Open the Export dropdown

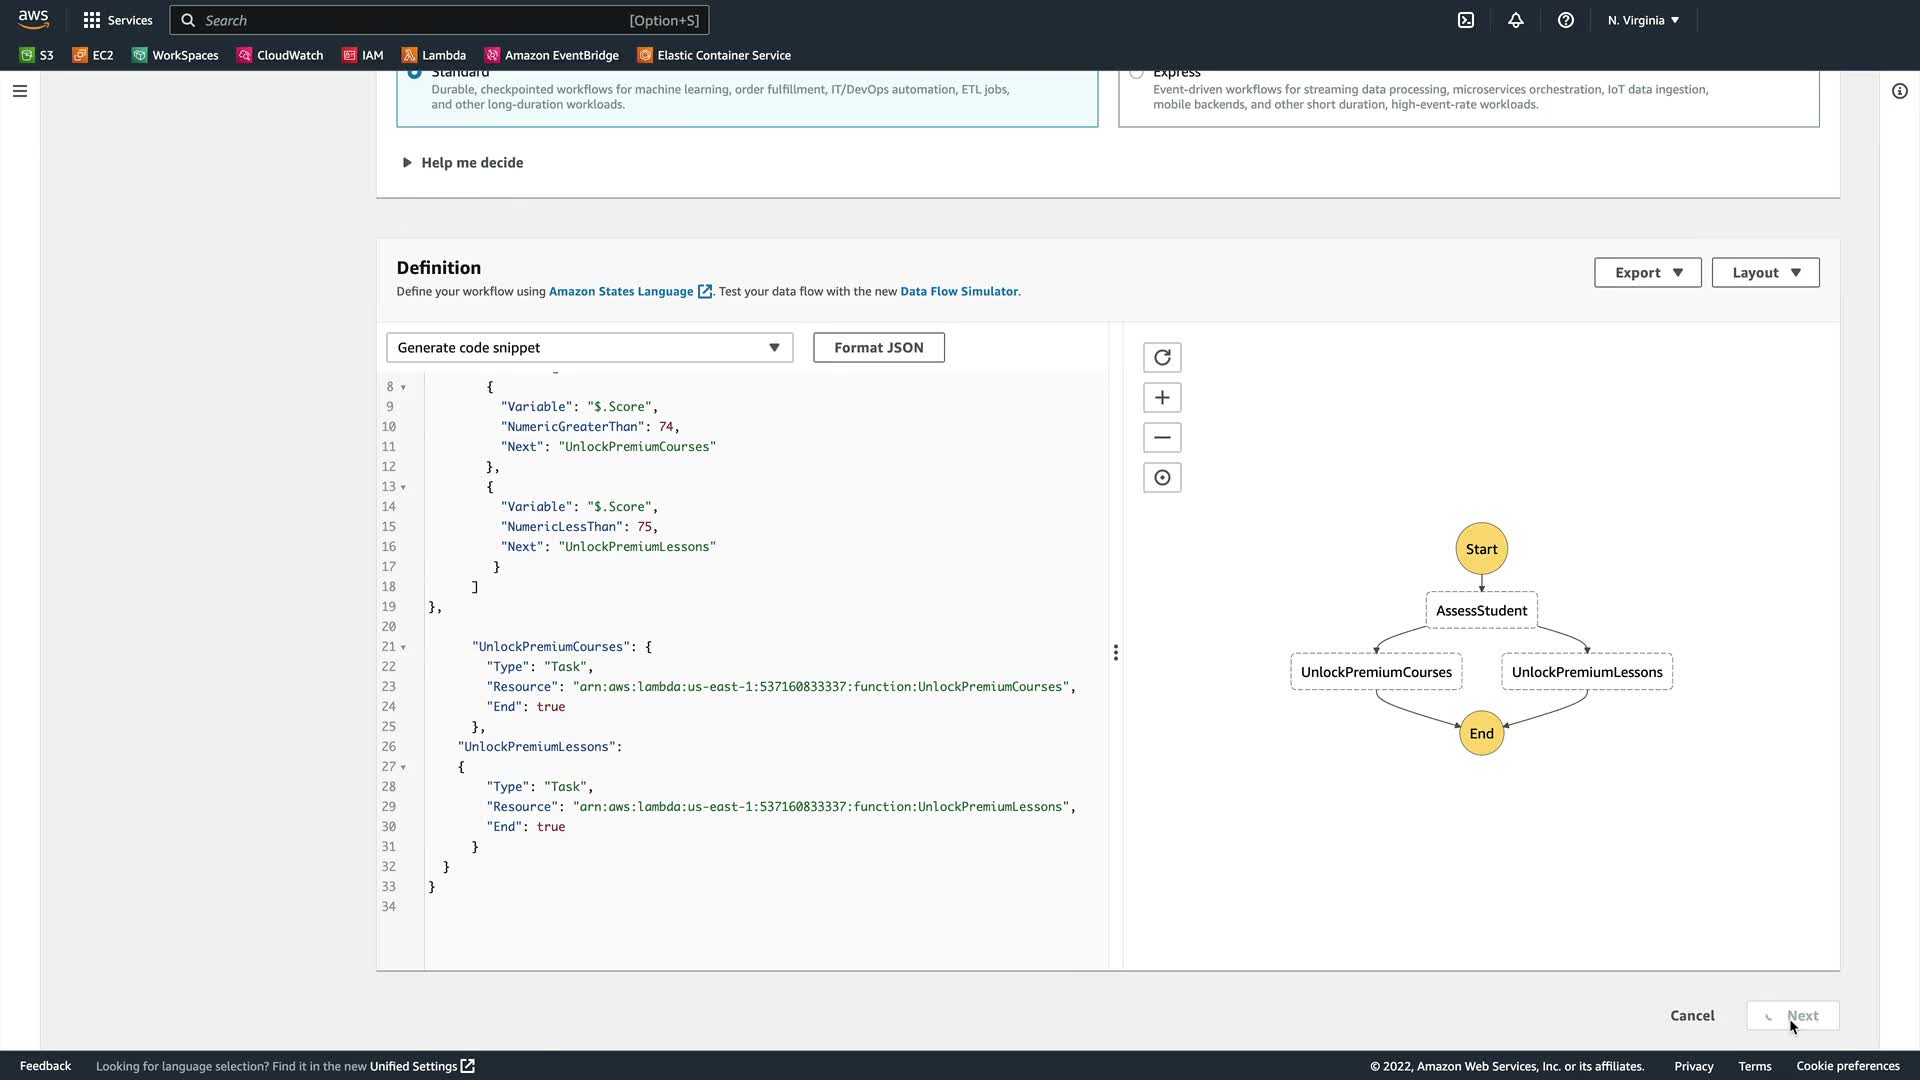pyautogui.click(x=1647, y=273)
